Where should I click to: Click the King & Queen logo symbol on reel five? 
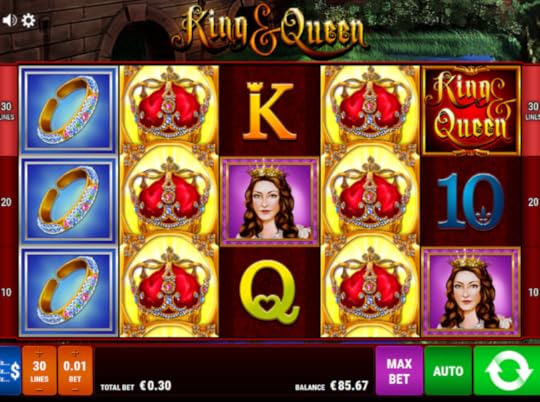point(471,111)
